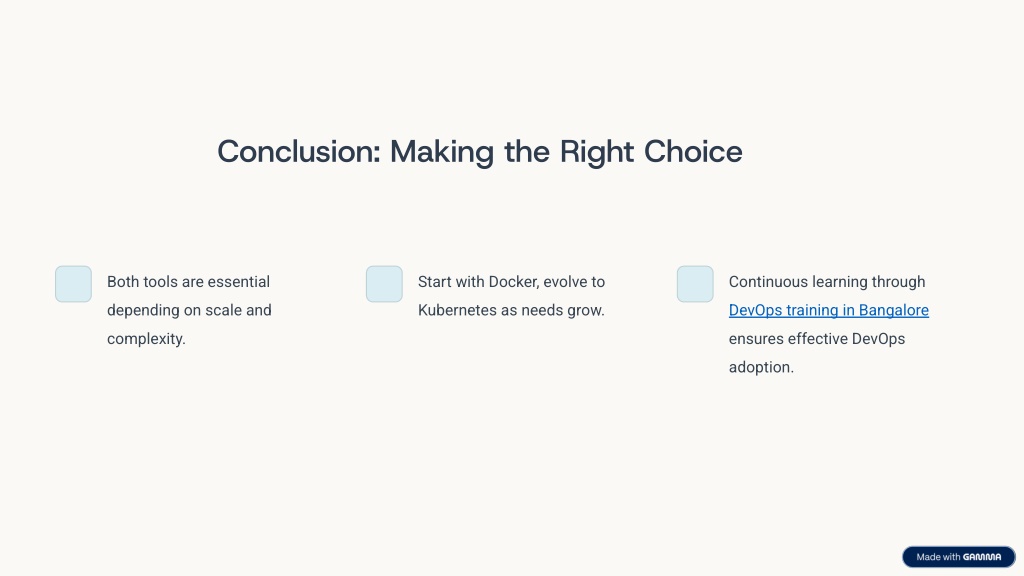Click the line "depending on scale and"
The width and height of the screenshot is (1024, 576).
189,310
